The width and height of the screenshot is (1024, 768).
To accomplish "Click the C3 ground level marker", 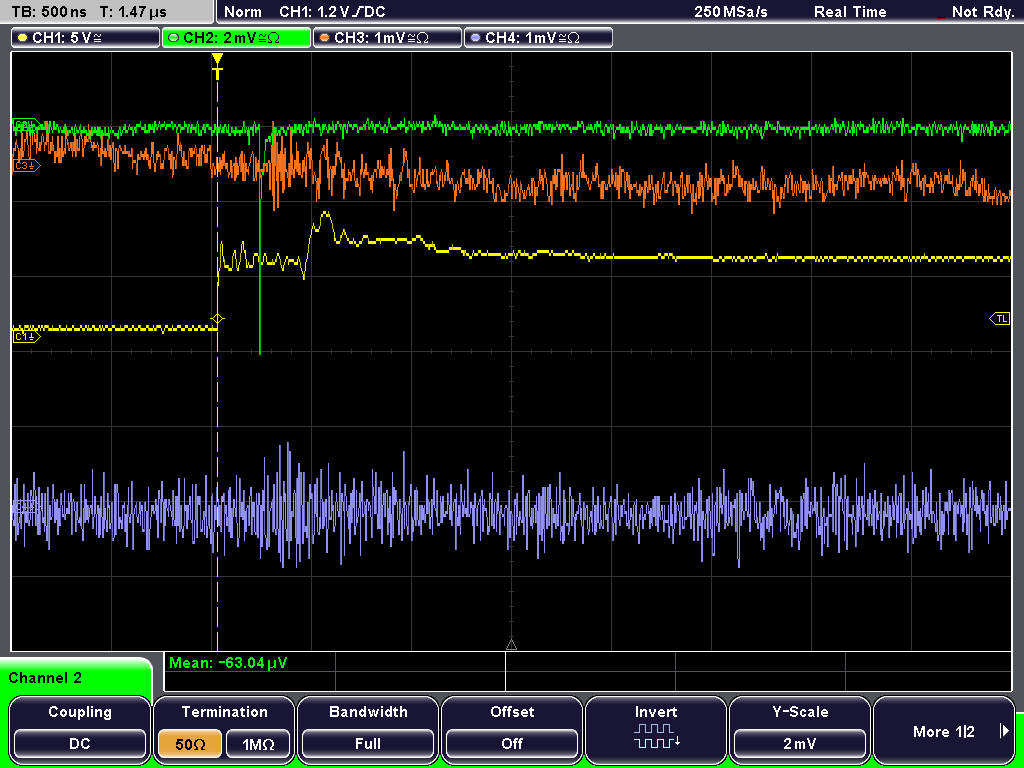I will (27, 166).
